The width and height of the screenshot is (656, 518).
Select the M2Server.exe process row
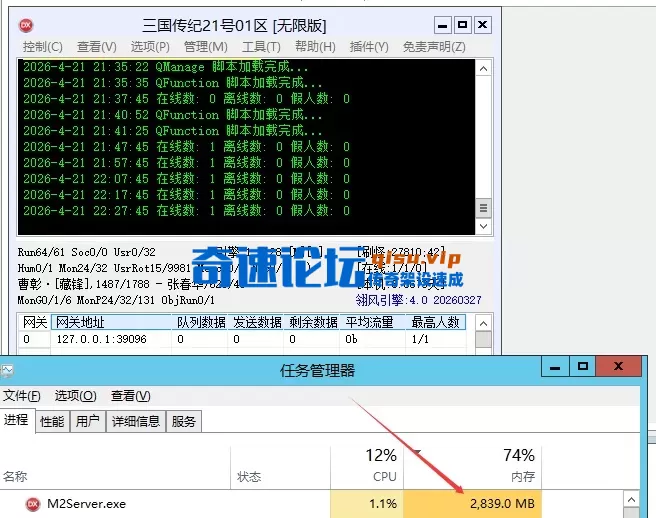(271, 504)
